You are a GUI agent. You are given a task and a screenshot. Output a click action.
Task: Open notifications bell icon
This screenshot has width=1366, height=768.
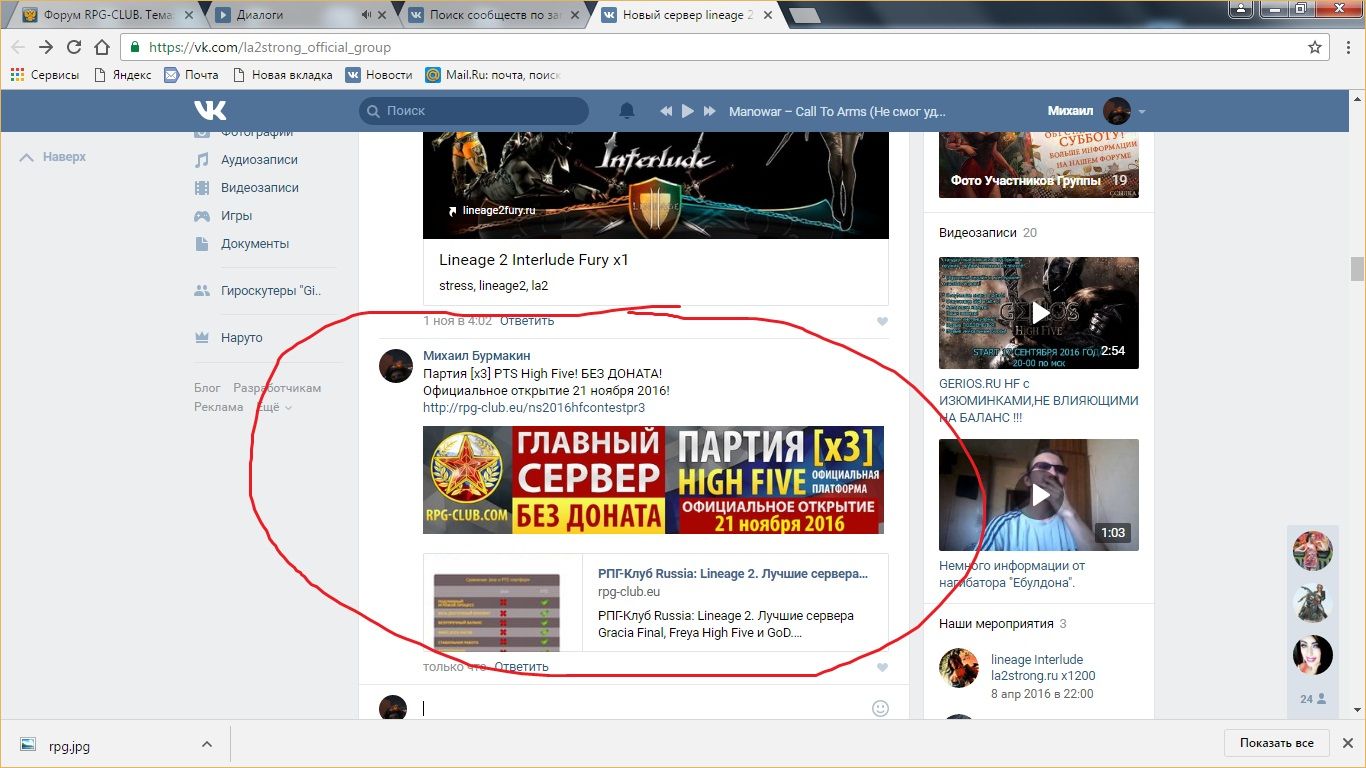pos(627,111)
